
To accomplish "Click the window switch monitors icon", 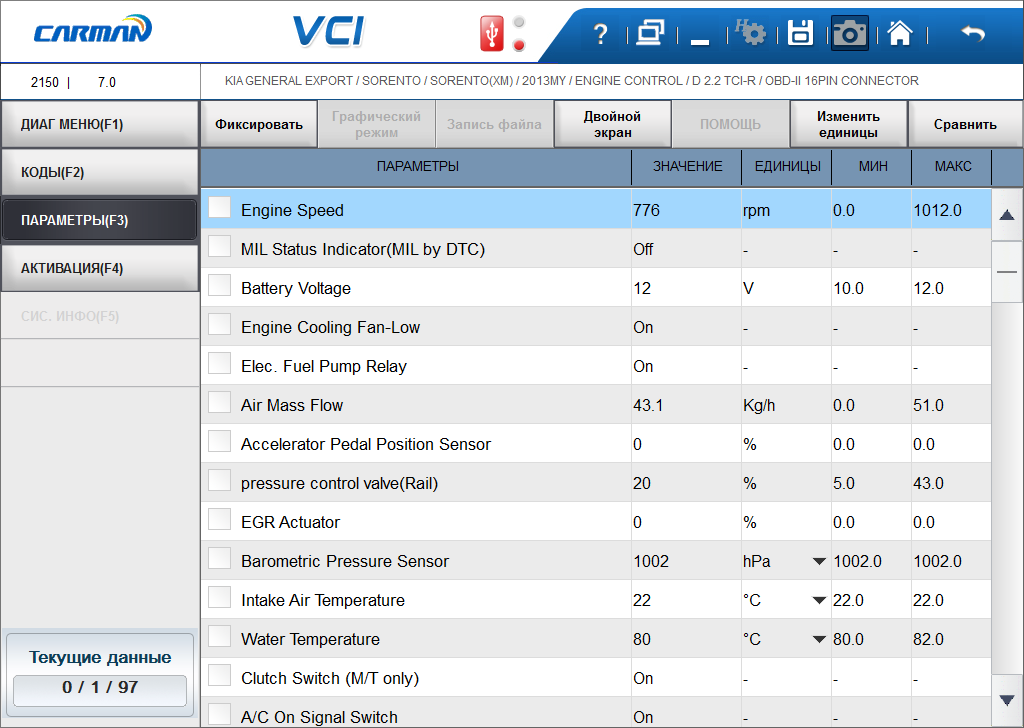I will [x=650, y=33].
